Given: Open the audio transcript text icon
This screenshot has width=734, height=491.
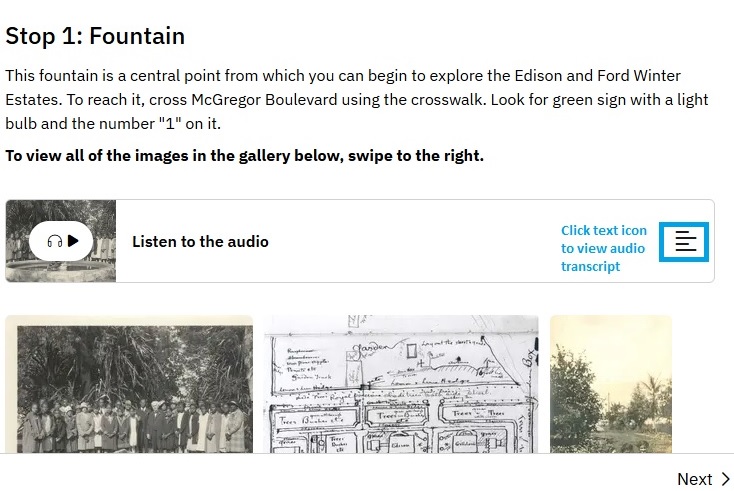Looking at the screenshot, I should point(685,241).
